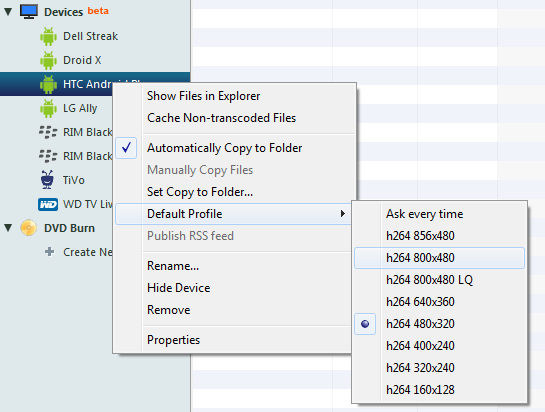Expand the Default Profile submenu arrow
The image size is (545, 412).
343,213
